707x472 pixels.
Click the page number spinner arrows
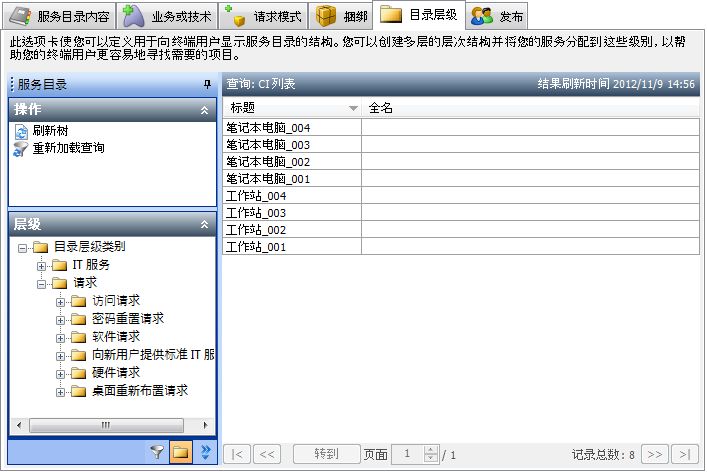click(x=431, y=454)
